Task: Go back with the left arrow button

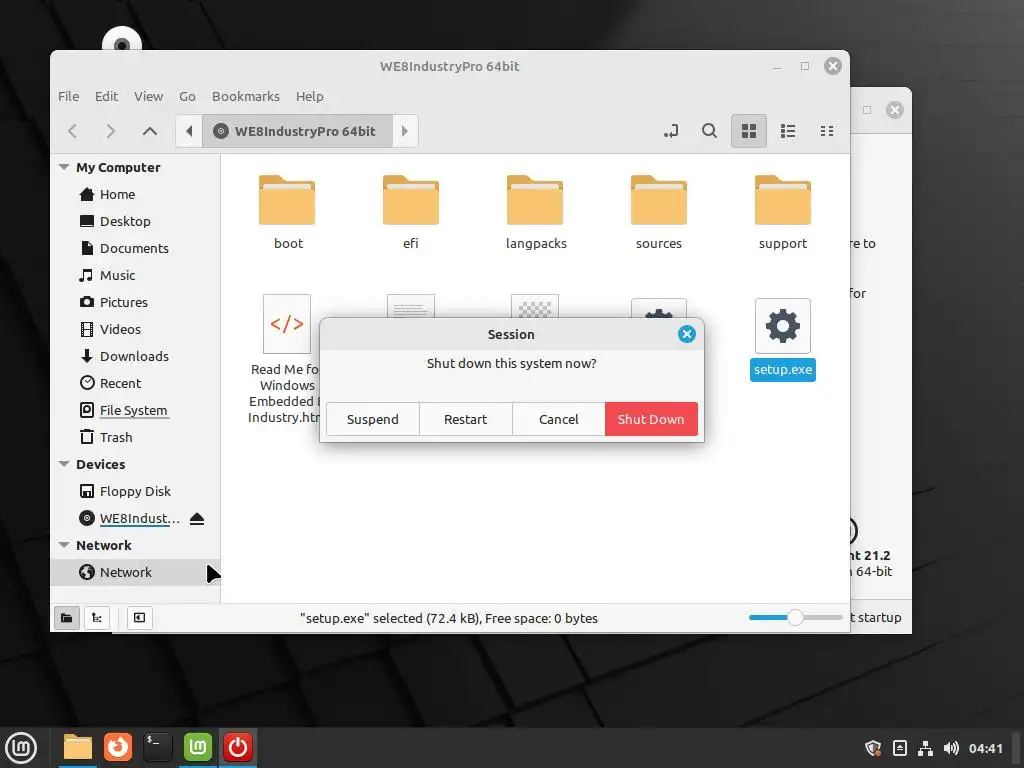Action: (x=72, y=131)
